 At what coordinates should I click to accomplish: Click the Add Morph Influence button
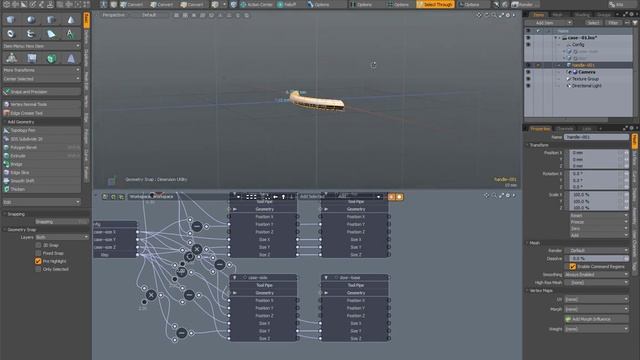(596, 319)
